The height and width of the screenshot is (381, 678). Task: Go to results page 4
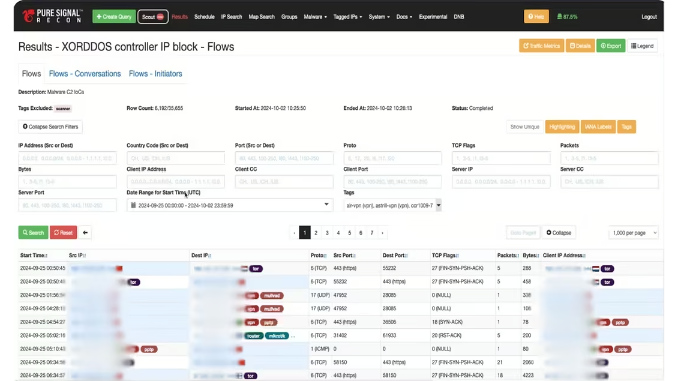(x=338, y=233)
